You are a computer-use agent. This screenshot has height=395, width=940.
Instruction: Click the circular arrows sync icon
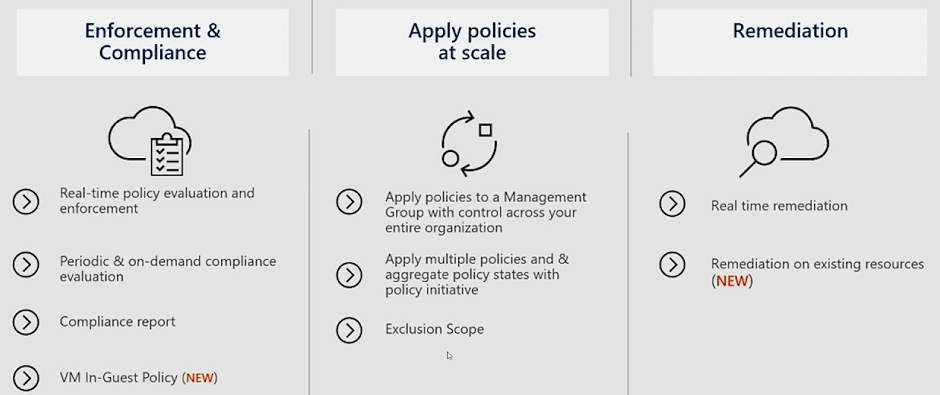point(469,143)
